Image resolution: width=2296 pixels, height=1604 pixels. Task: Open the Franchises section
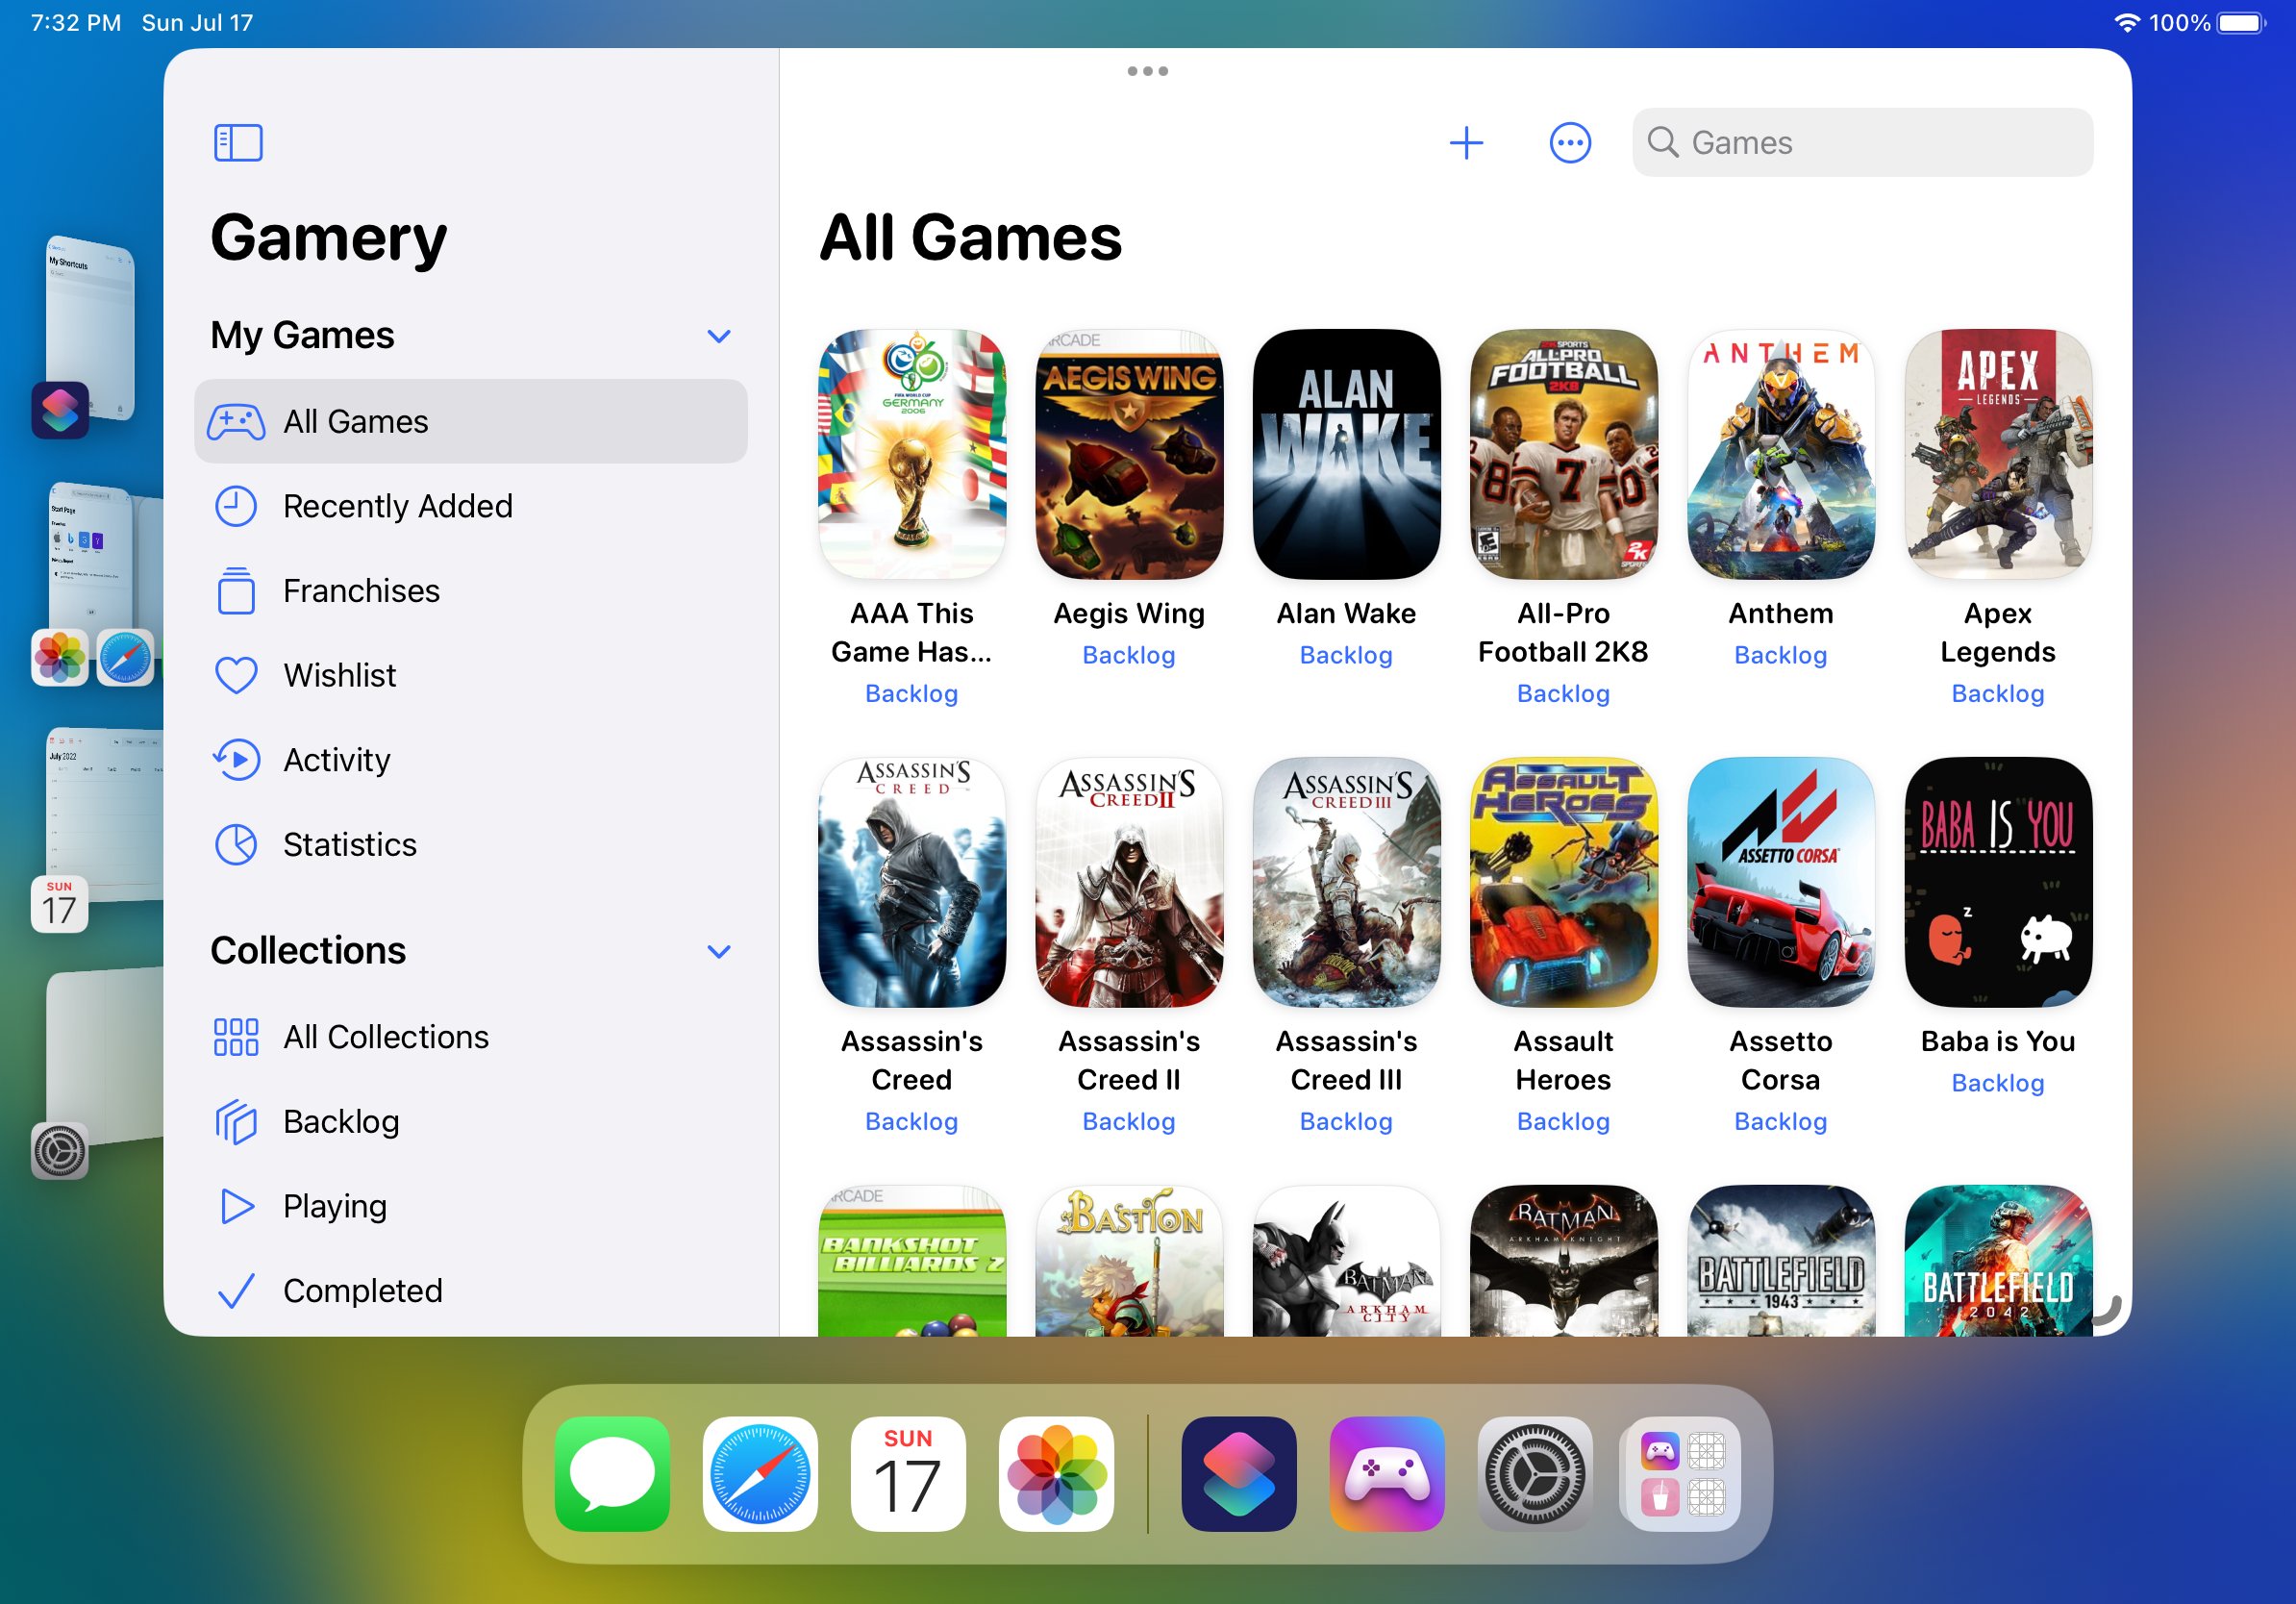tap(361, 591)
